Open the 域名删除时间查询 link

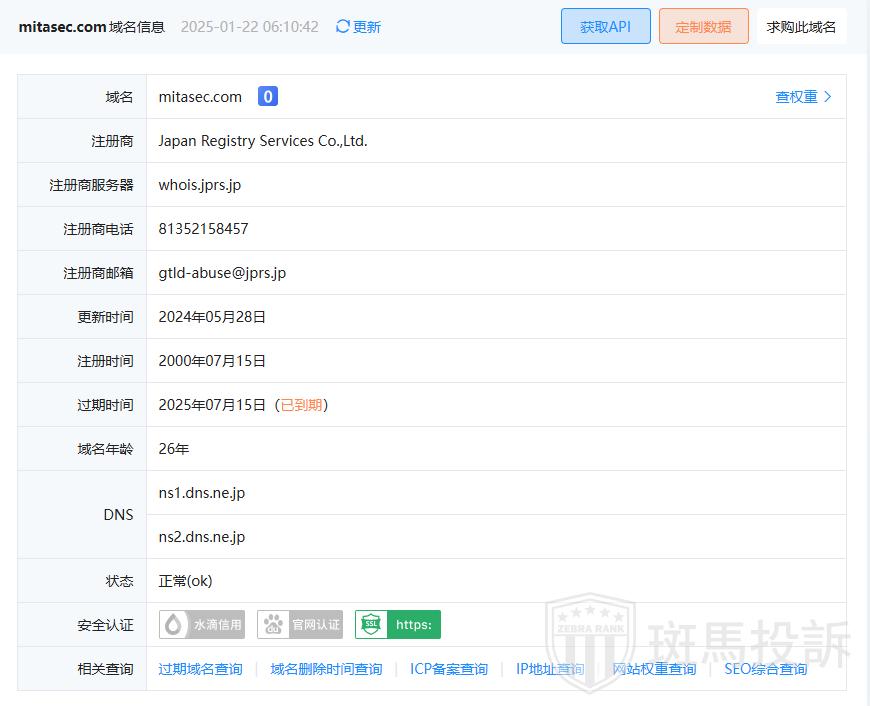pos(326,669)
